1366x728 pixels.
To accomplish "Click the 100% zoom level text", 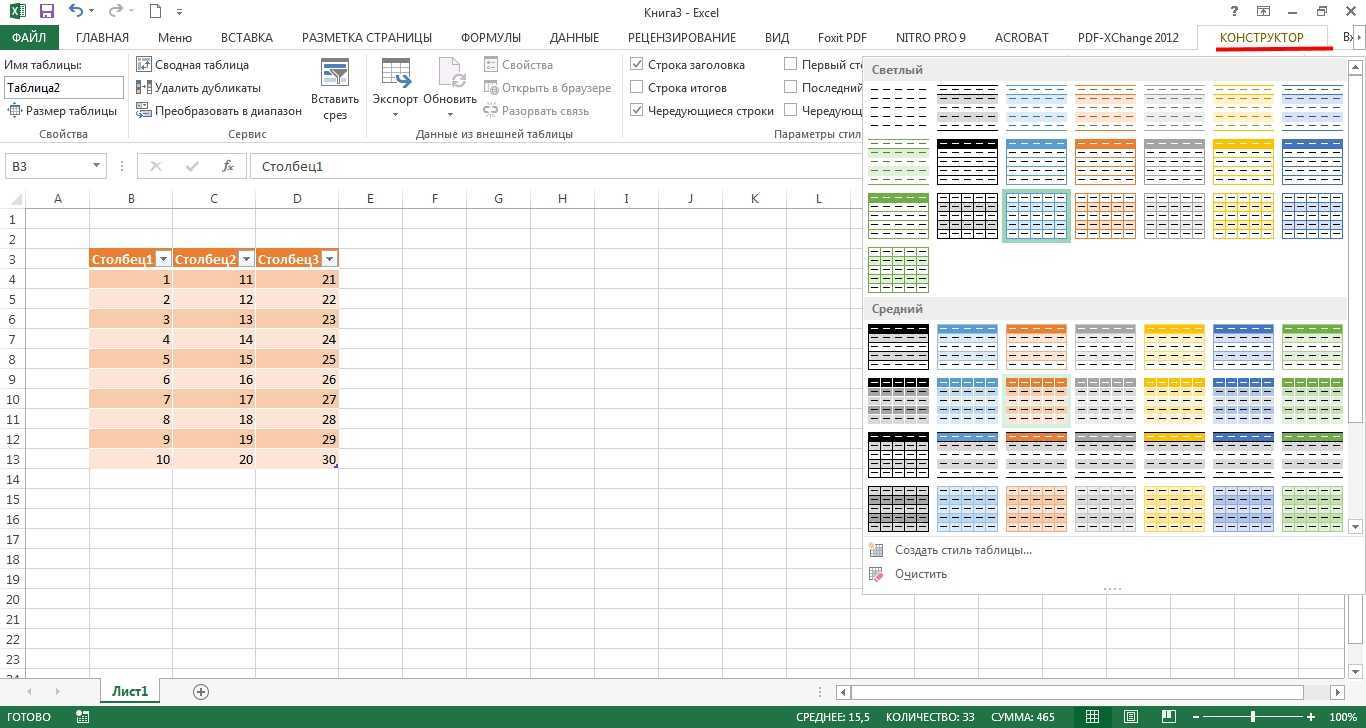I will pyautogui.click(x=1343, y=717).
